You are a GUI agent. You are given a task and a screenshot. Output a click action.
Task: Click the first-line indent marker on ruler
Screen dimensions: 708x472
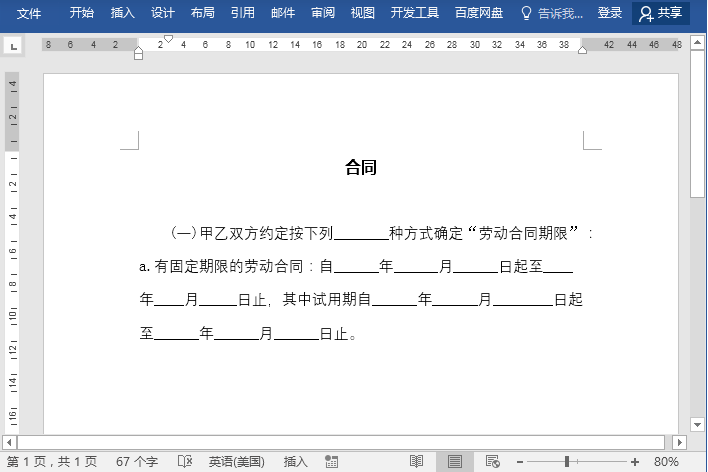pos(168,39)
